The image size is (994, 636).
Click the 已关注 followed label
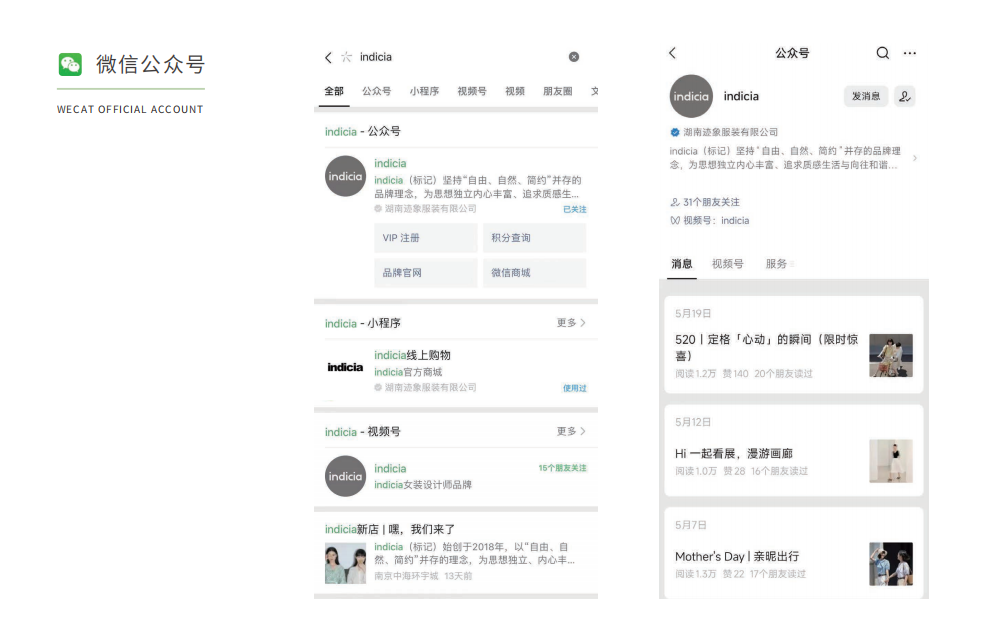(575, 209)
